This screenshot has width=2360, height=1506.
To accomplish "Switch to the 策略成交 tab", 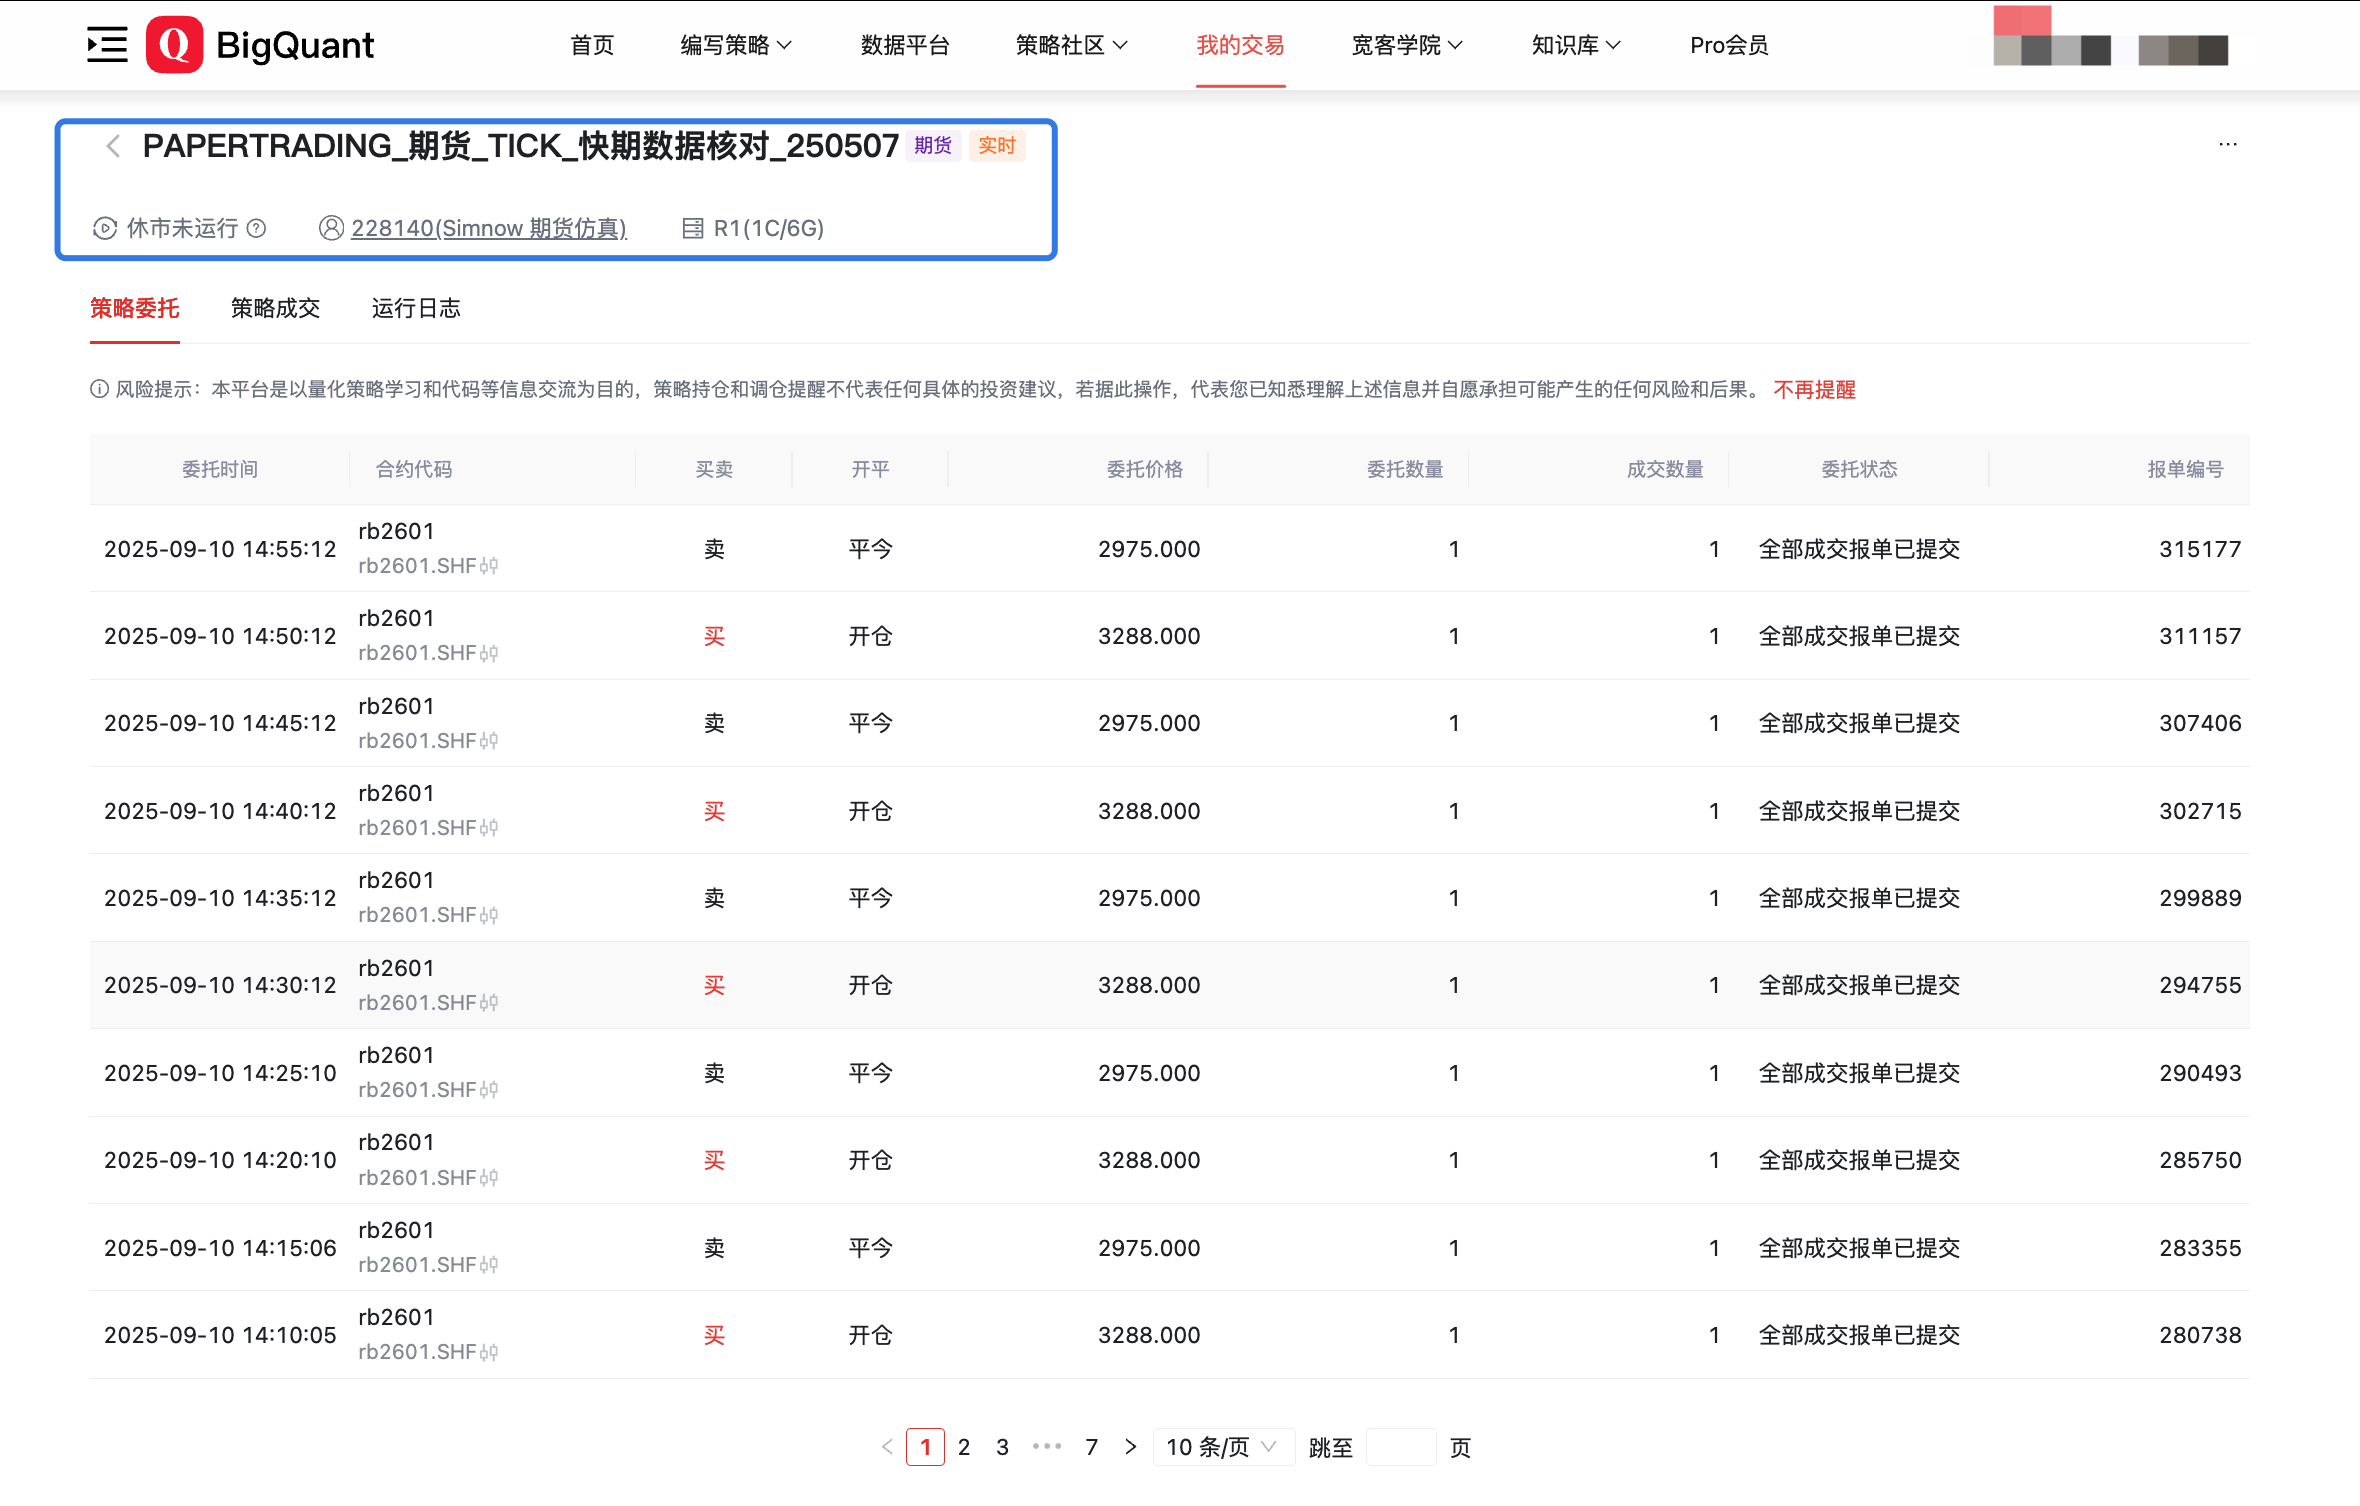I will pos(275,308).
